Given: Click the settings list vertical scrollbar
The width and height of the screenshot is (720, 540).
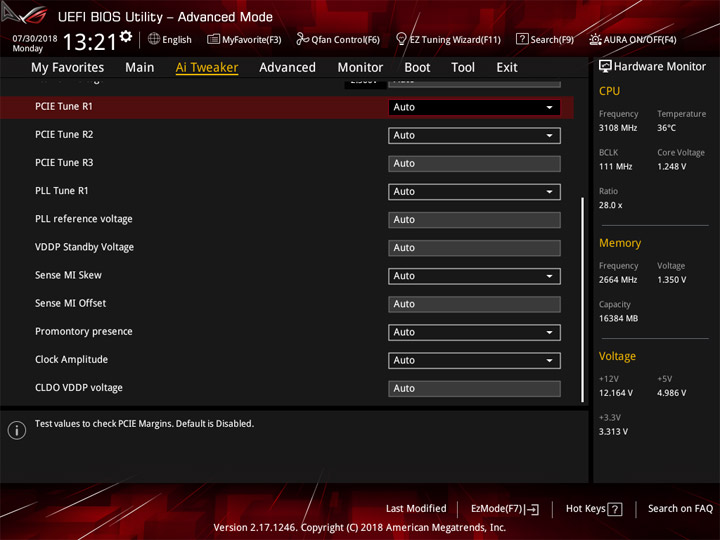Looking at the screenshot, I should 583,300.
